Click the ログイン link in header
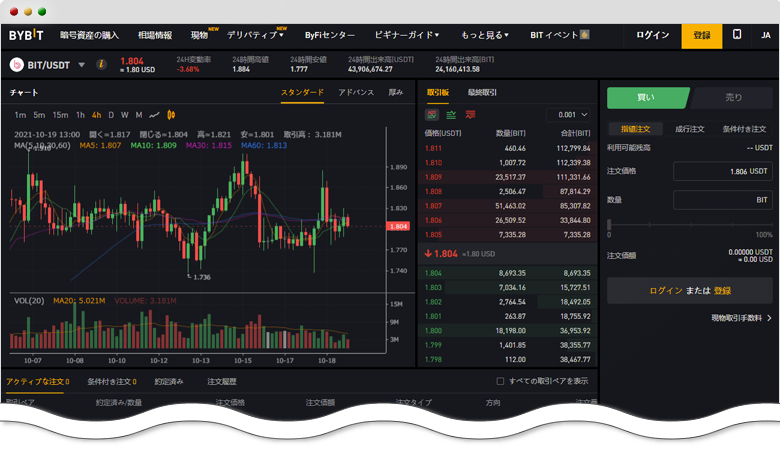 coord(653,35)
